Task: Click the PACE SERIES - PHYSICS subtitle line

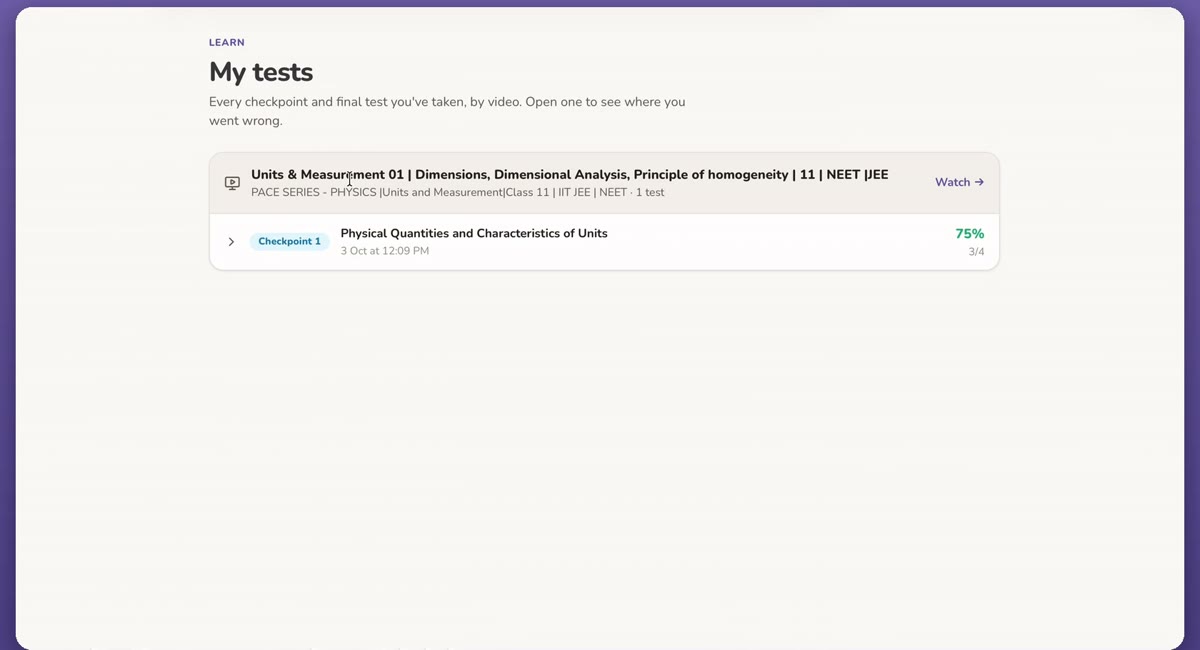Action: [x=458, y=192]
